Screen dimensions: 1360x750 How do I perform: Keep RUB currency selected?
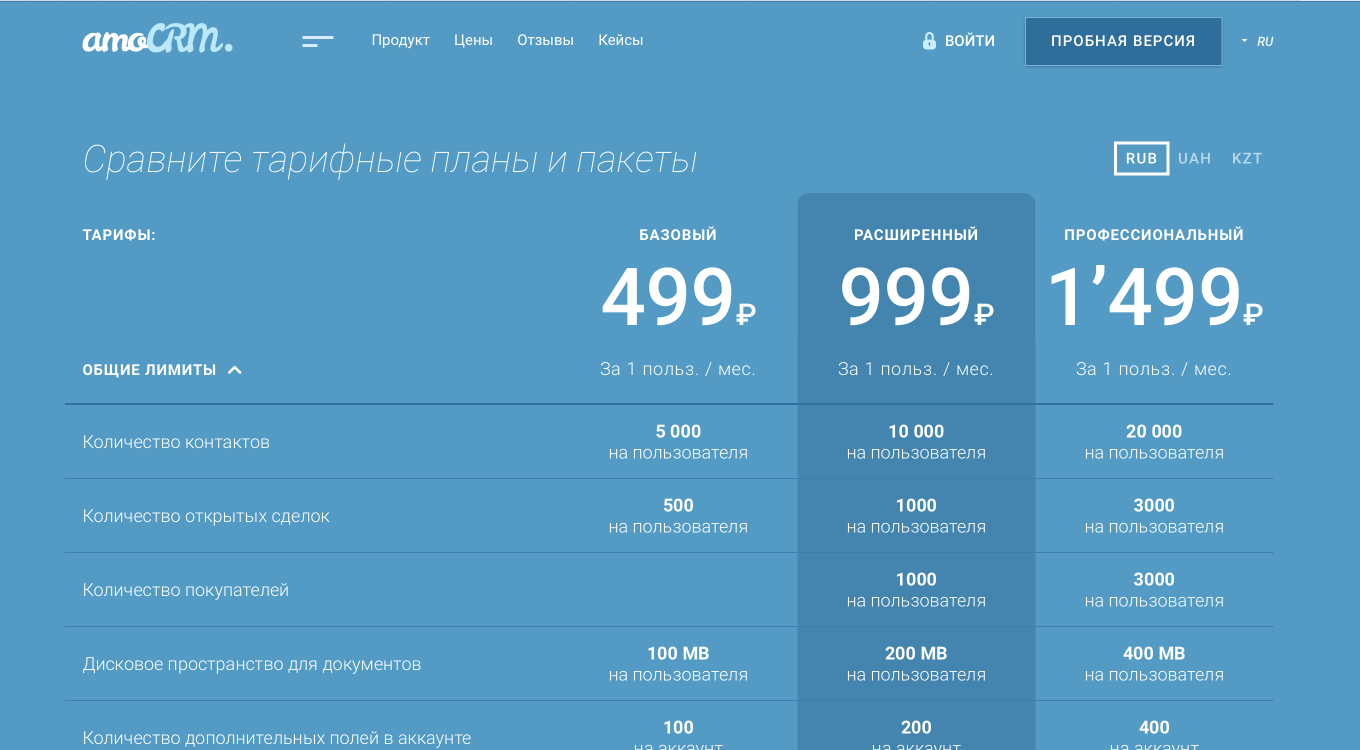(1141, 158)
